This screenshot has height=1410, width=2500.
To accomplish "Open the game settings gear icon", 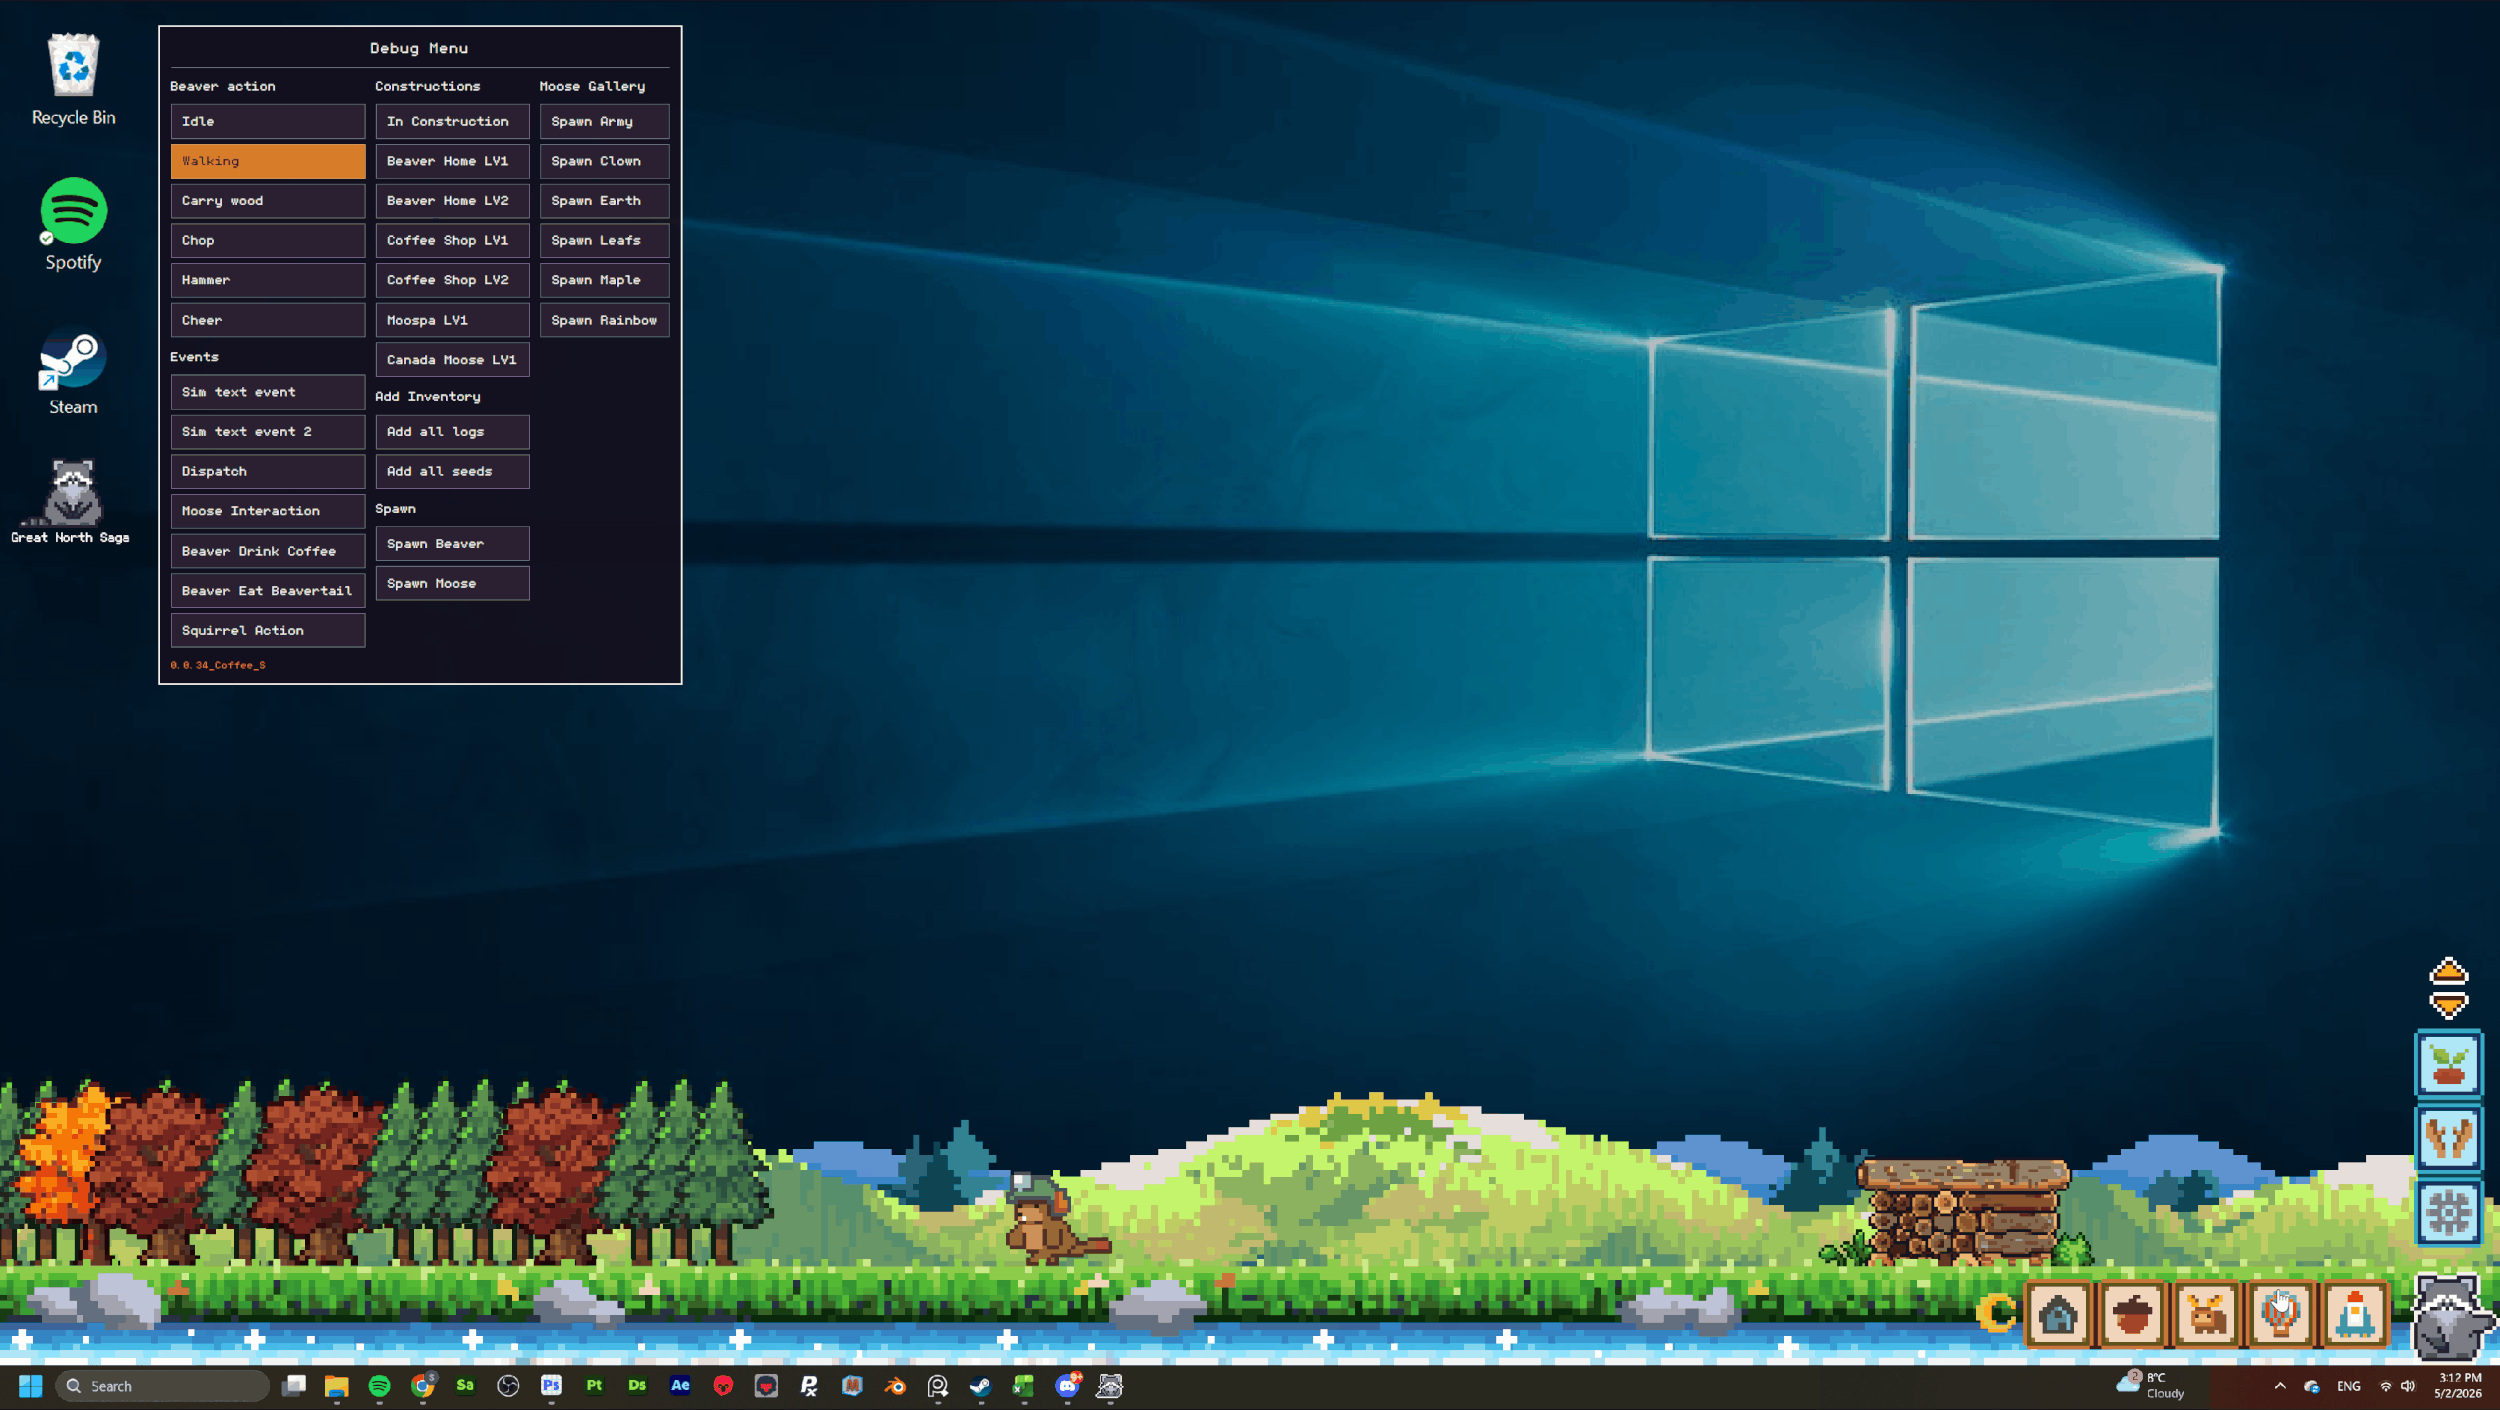I will pyautogui.click(x=2448, y=1213).
